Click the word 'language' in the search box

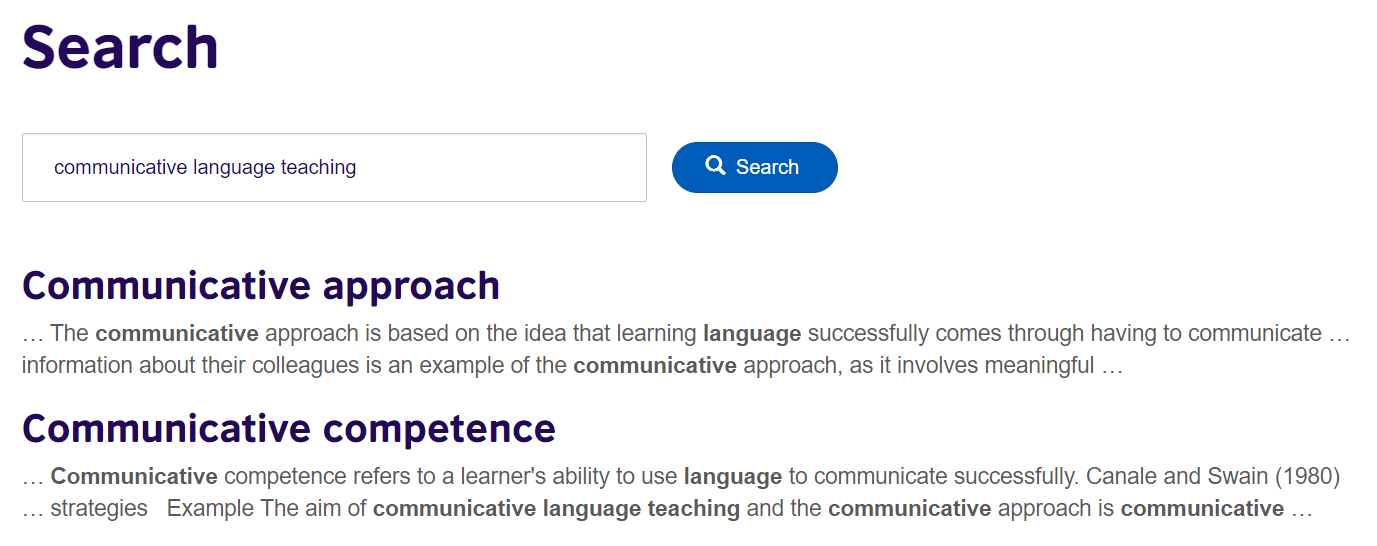[x=234, y=167]
